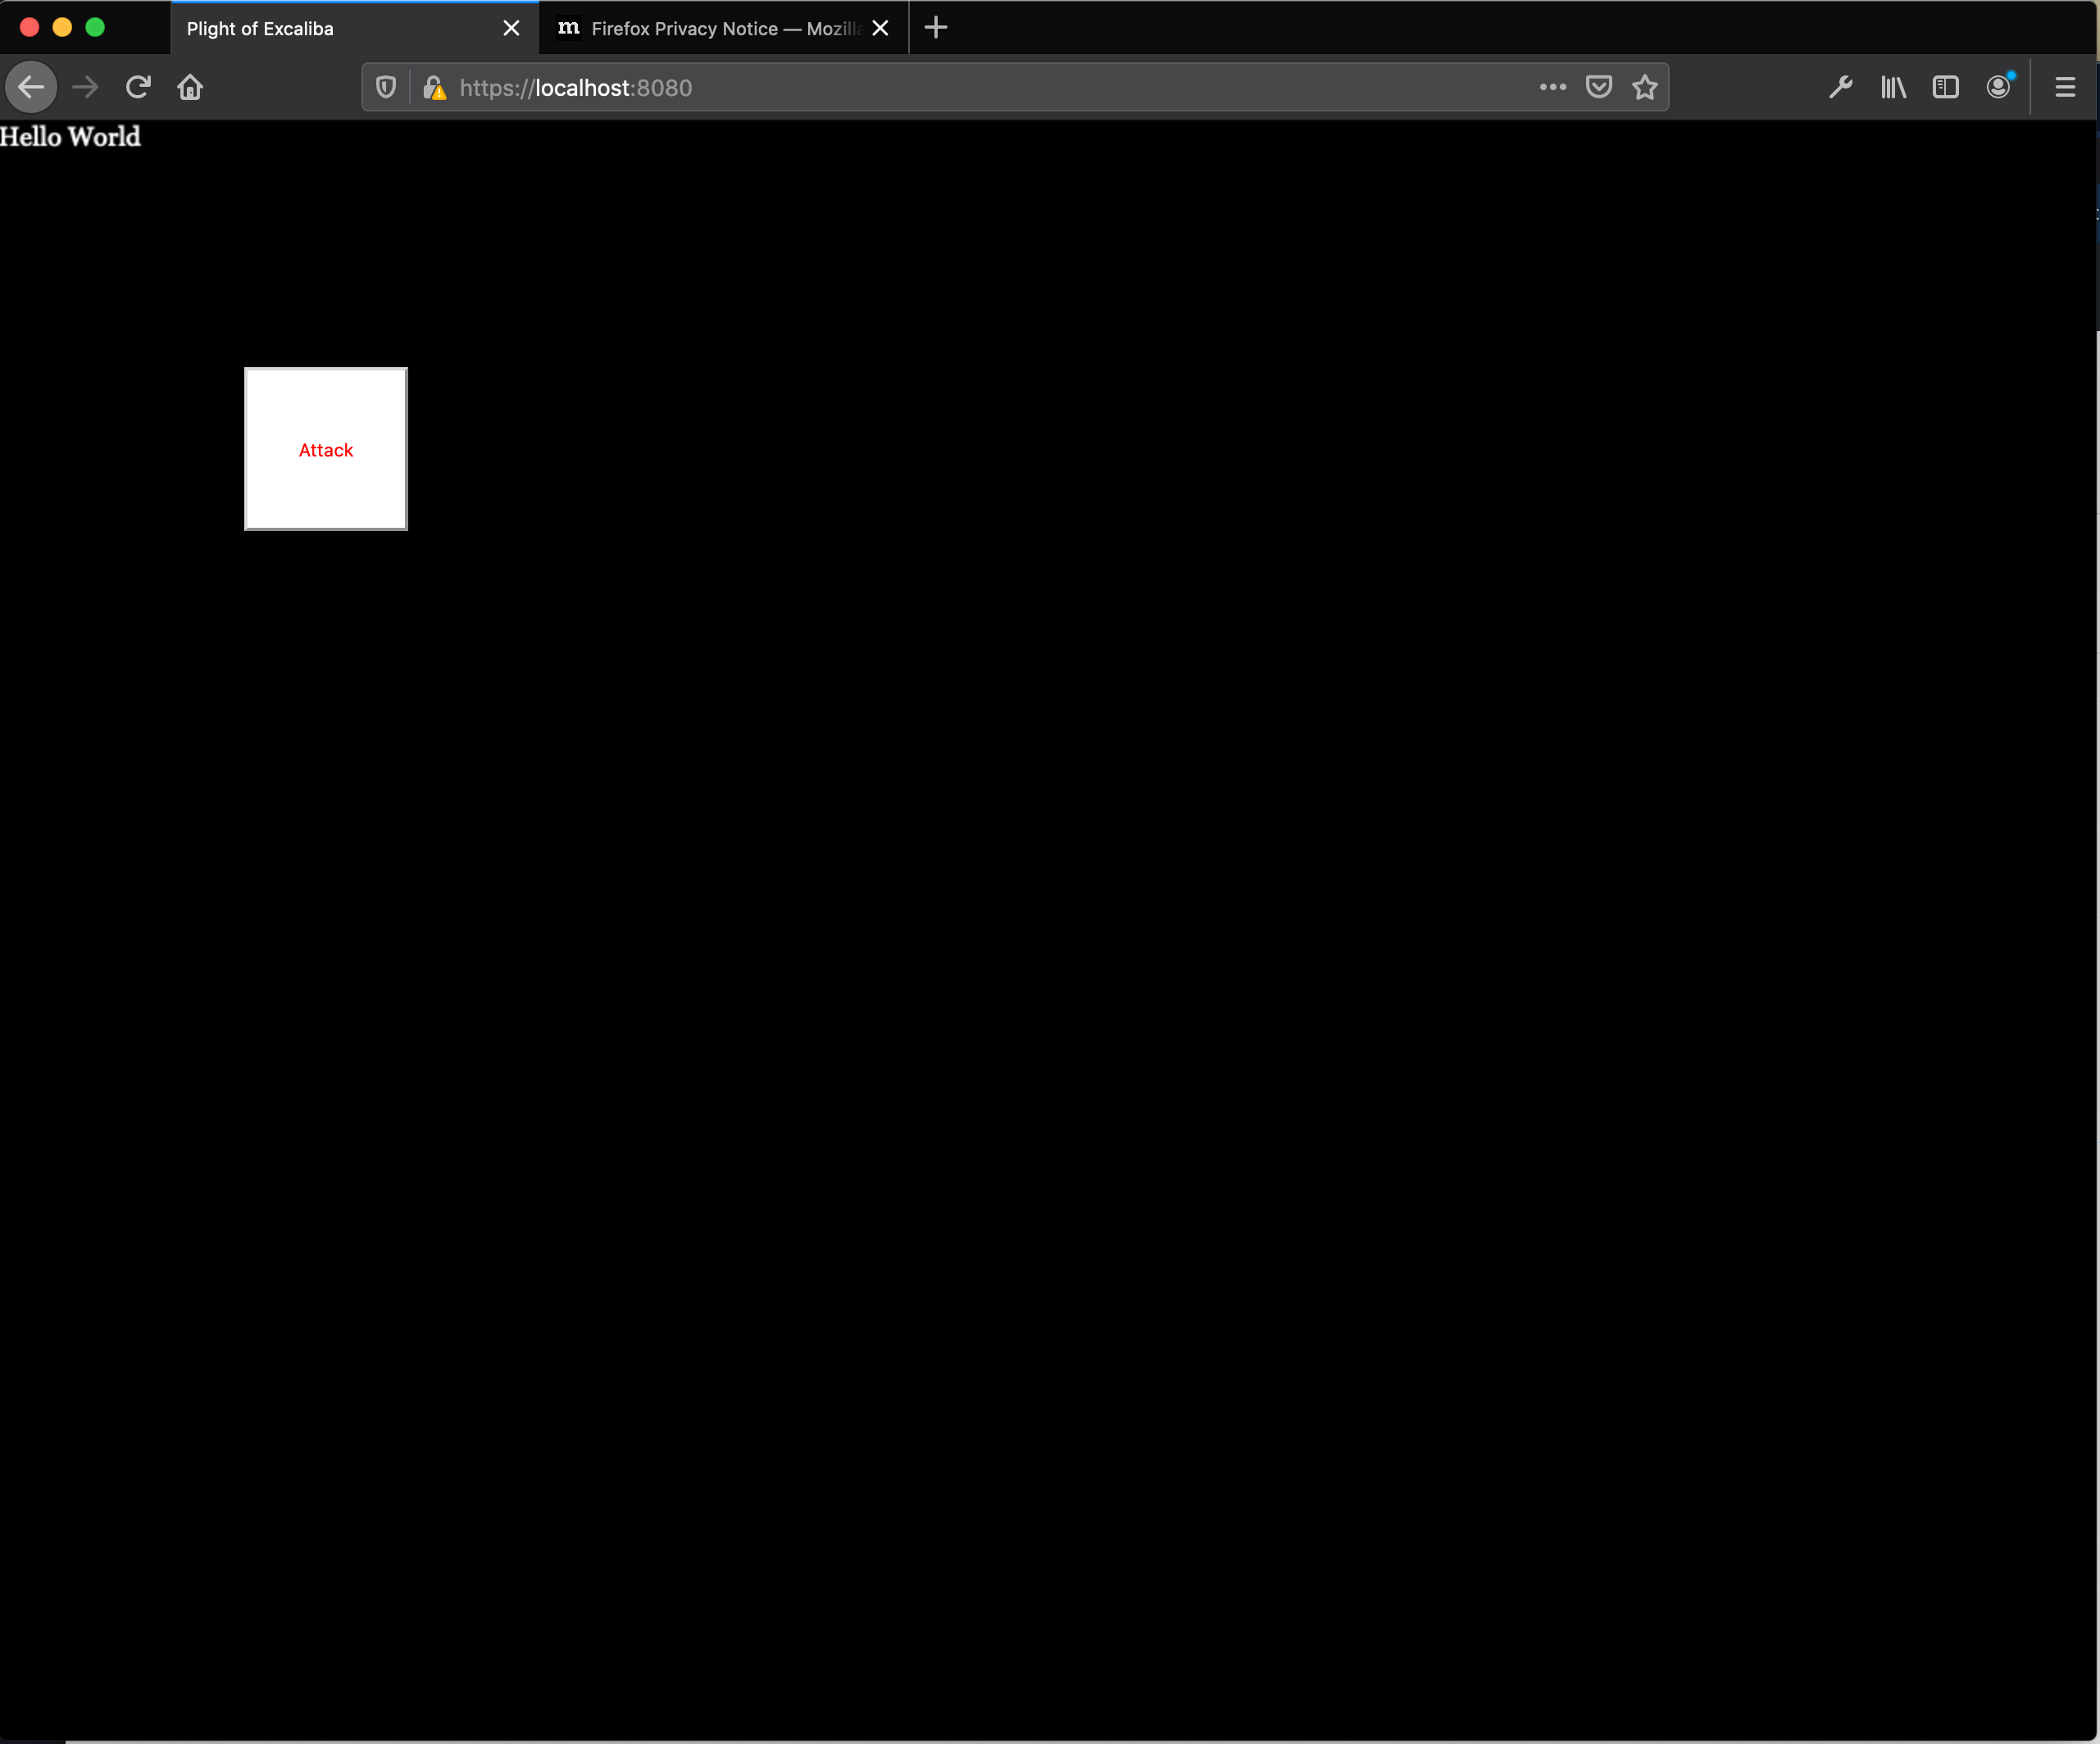The image size is (2100, 1744).
Task: Click the browser Back arrow button
Action: tap(31, 88)
